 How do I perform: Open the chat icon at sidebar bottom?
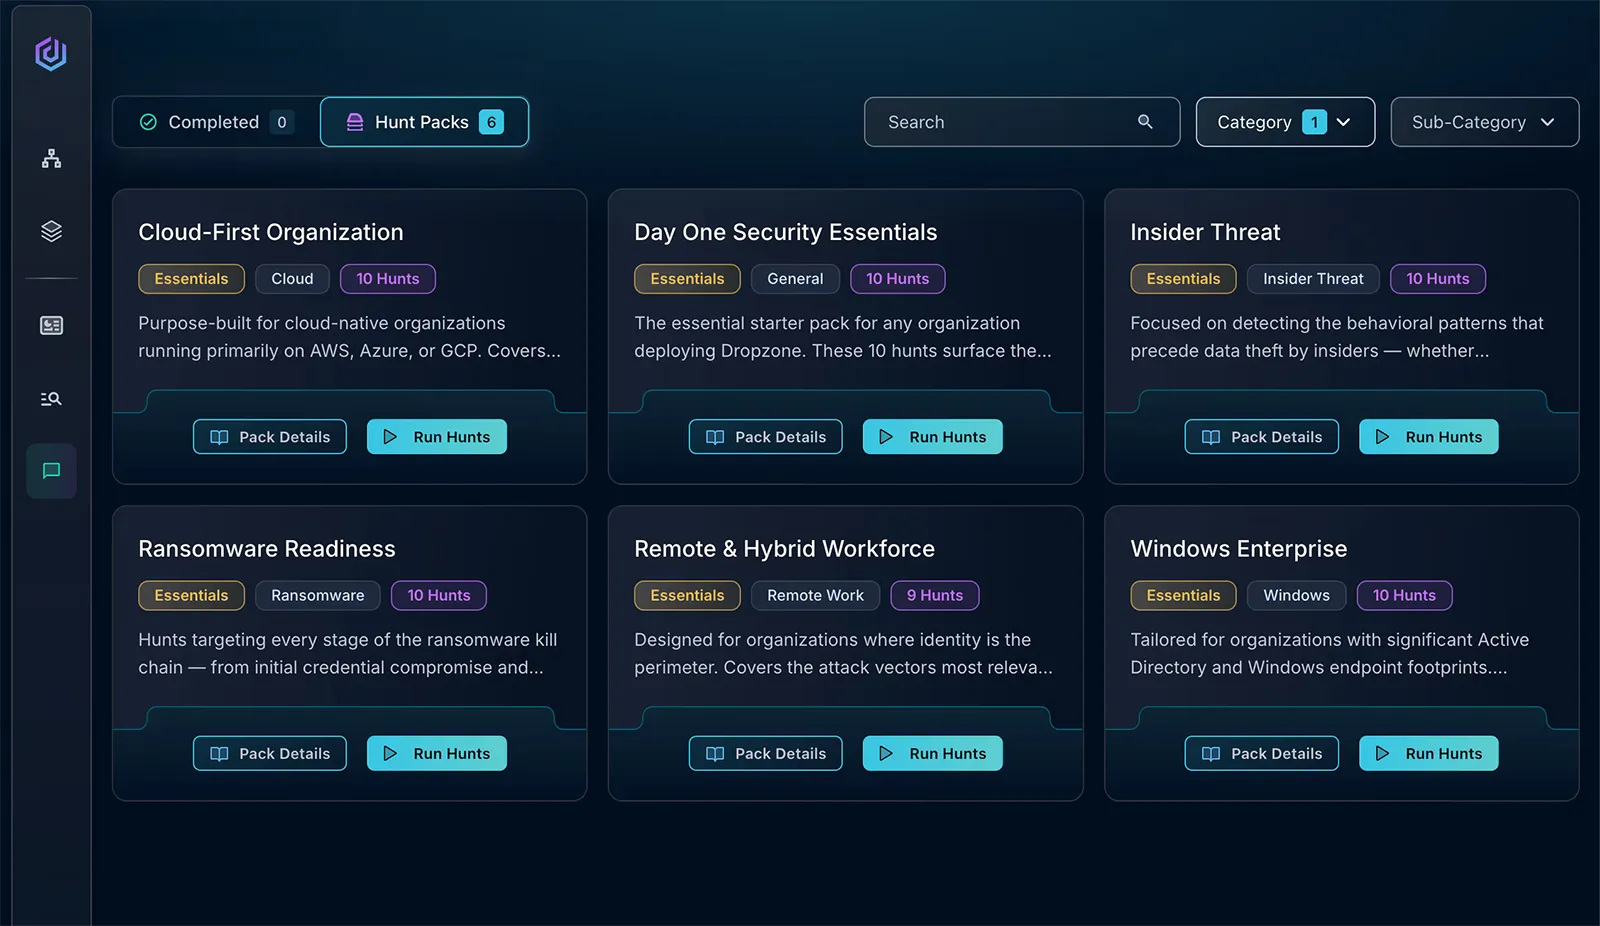point(51,471)
